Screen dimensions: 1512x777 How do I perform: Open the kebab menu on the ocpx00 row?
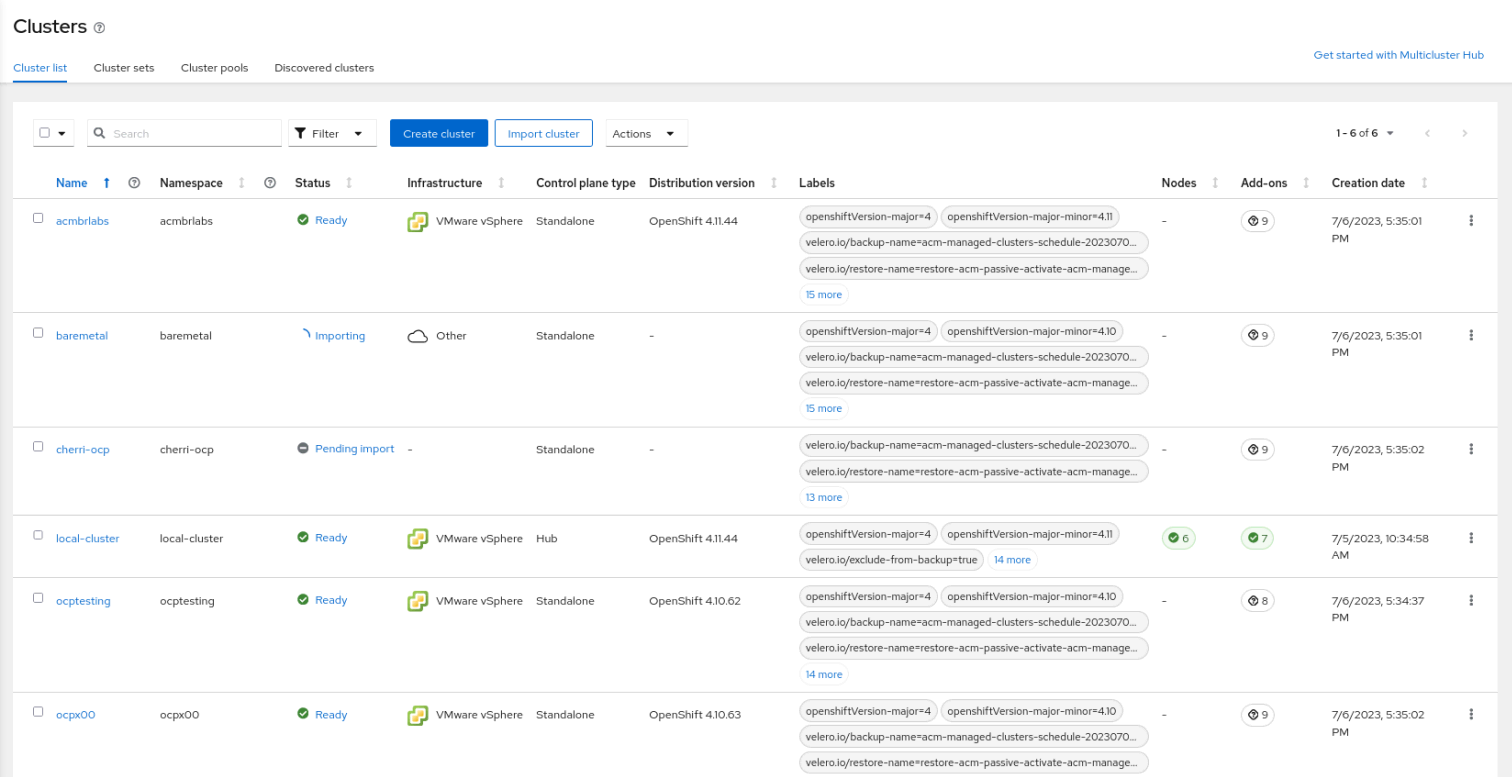coord(1471,714)
